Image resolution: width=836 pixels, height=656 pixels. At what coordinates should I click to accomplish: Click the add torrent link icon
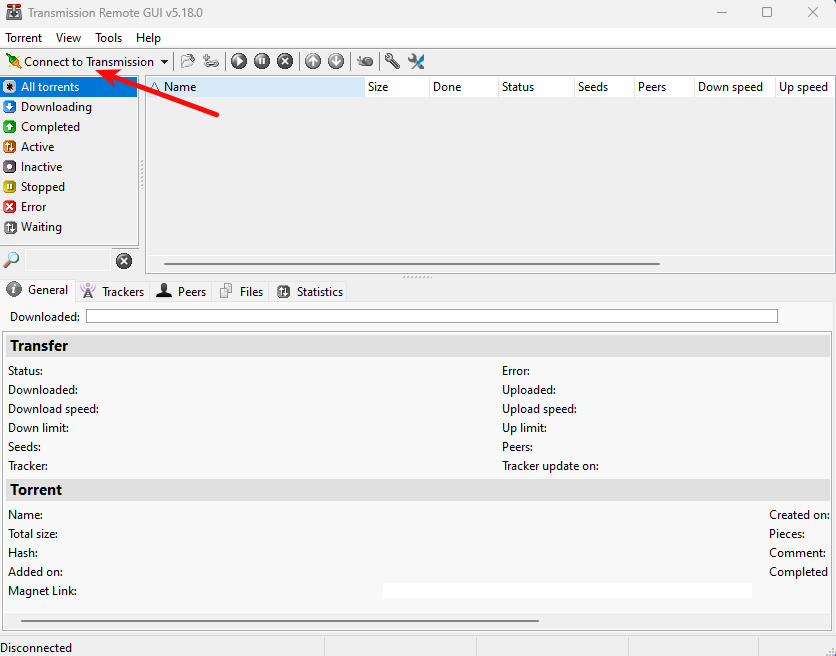(211, 61)
